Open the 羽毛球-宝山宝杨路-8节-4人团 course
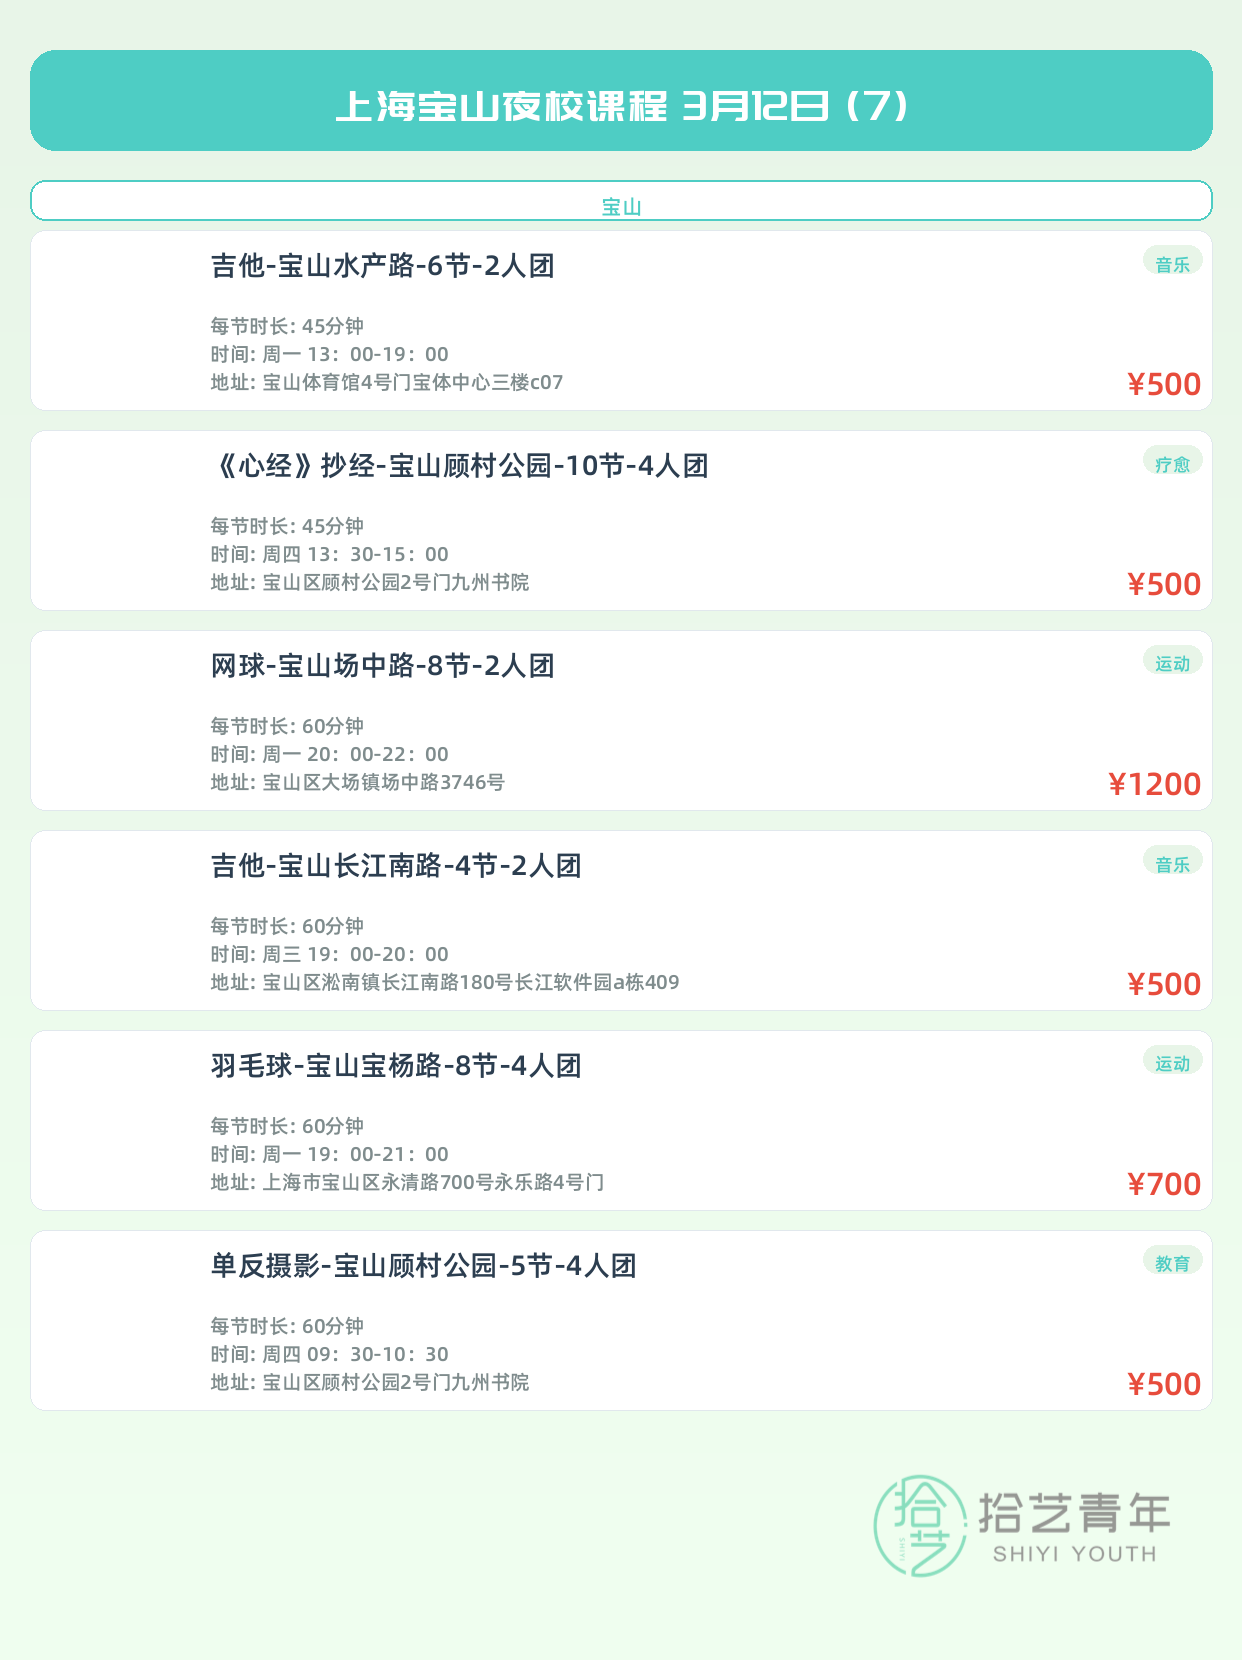Viewport: 1242px width, 1660px height. (x=396, y=1066)
